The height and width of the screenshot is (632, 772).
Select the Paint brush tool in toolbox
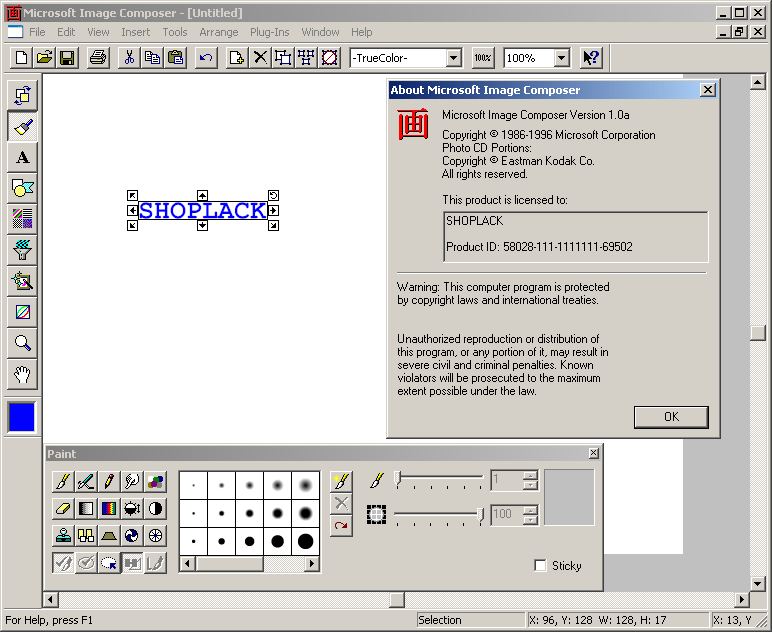point(22,126)
